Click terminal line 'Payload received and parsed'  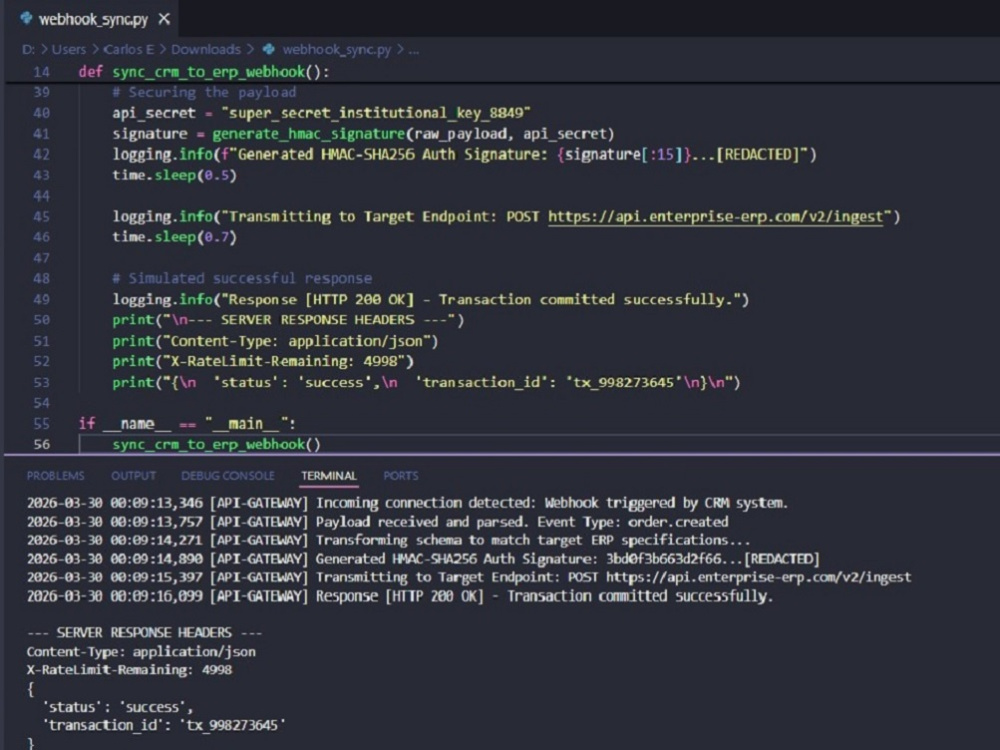377,522
